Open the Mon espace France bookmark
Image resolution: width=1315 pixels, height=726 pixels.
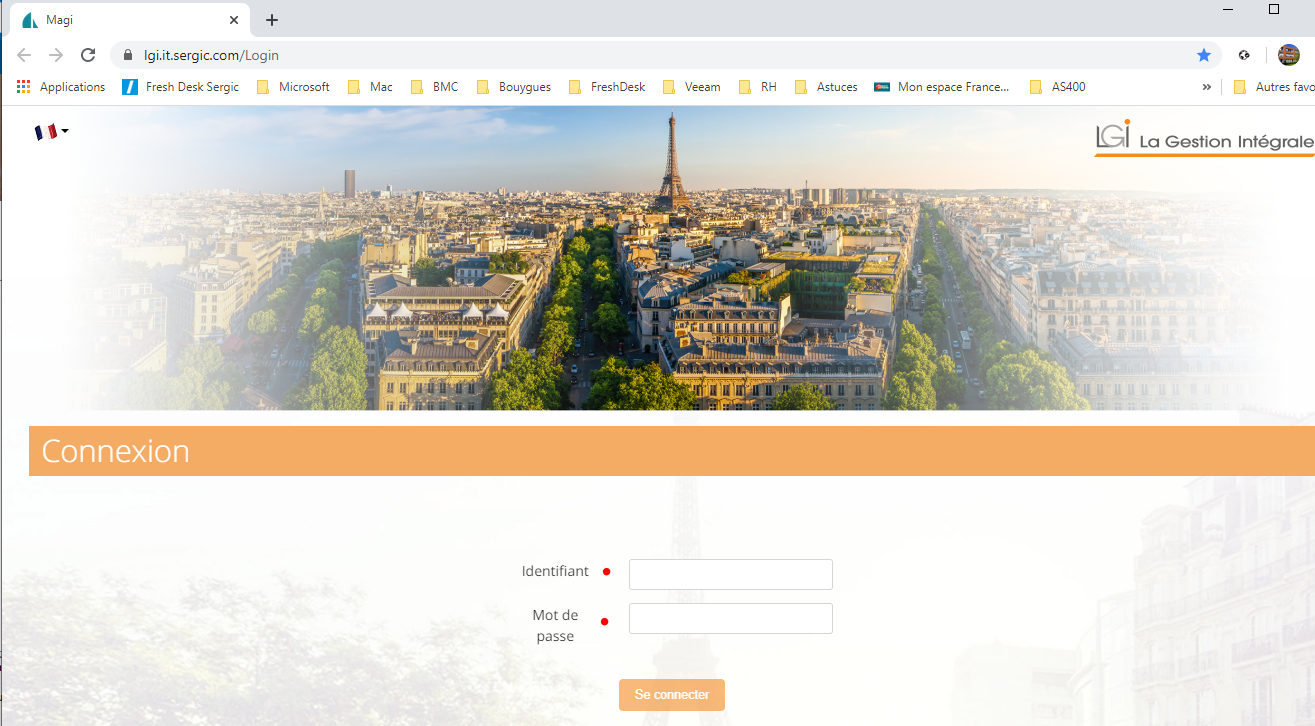[x=942, y=87]
